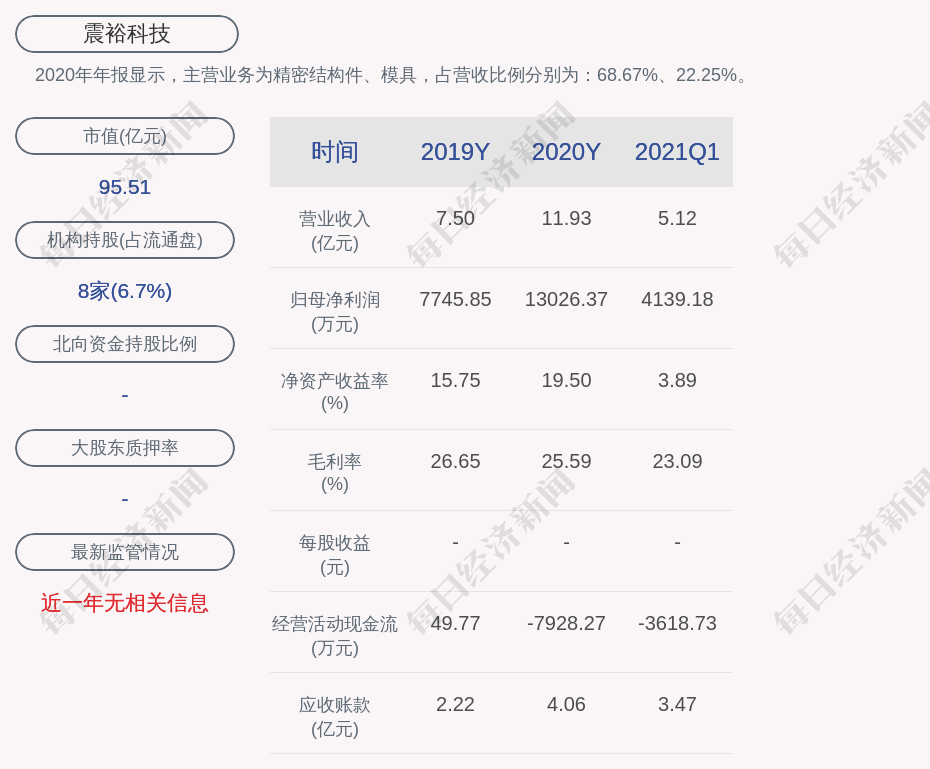930x769 pixels.
Task: Select the 机构持股(占流通盘) pill
Action: [125, 240]
